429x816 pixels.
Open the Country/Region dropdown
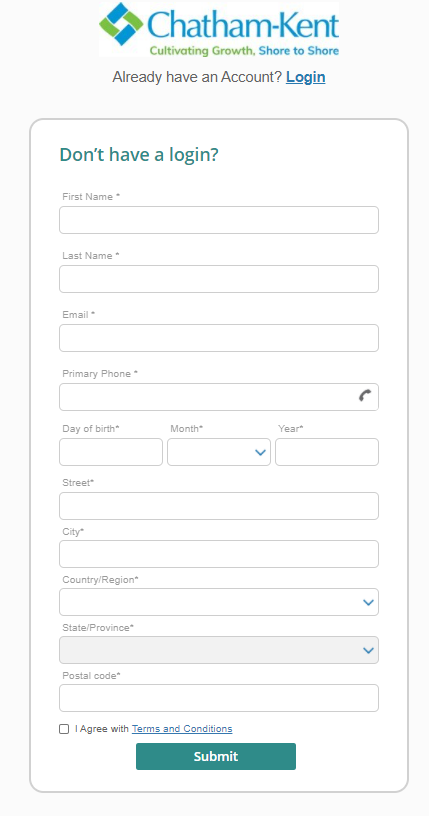tap(219, 602)
